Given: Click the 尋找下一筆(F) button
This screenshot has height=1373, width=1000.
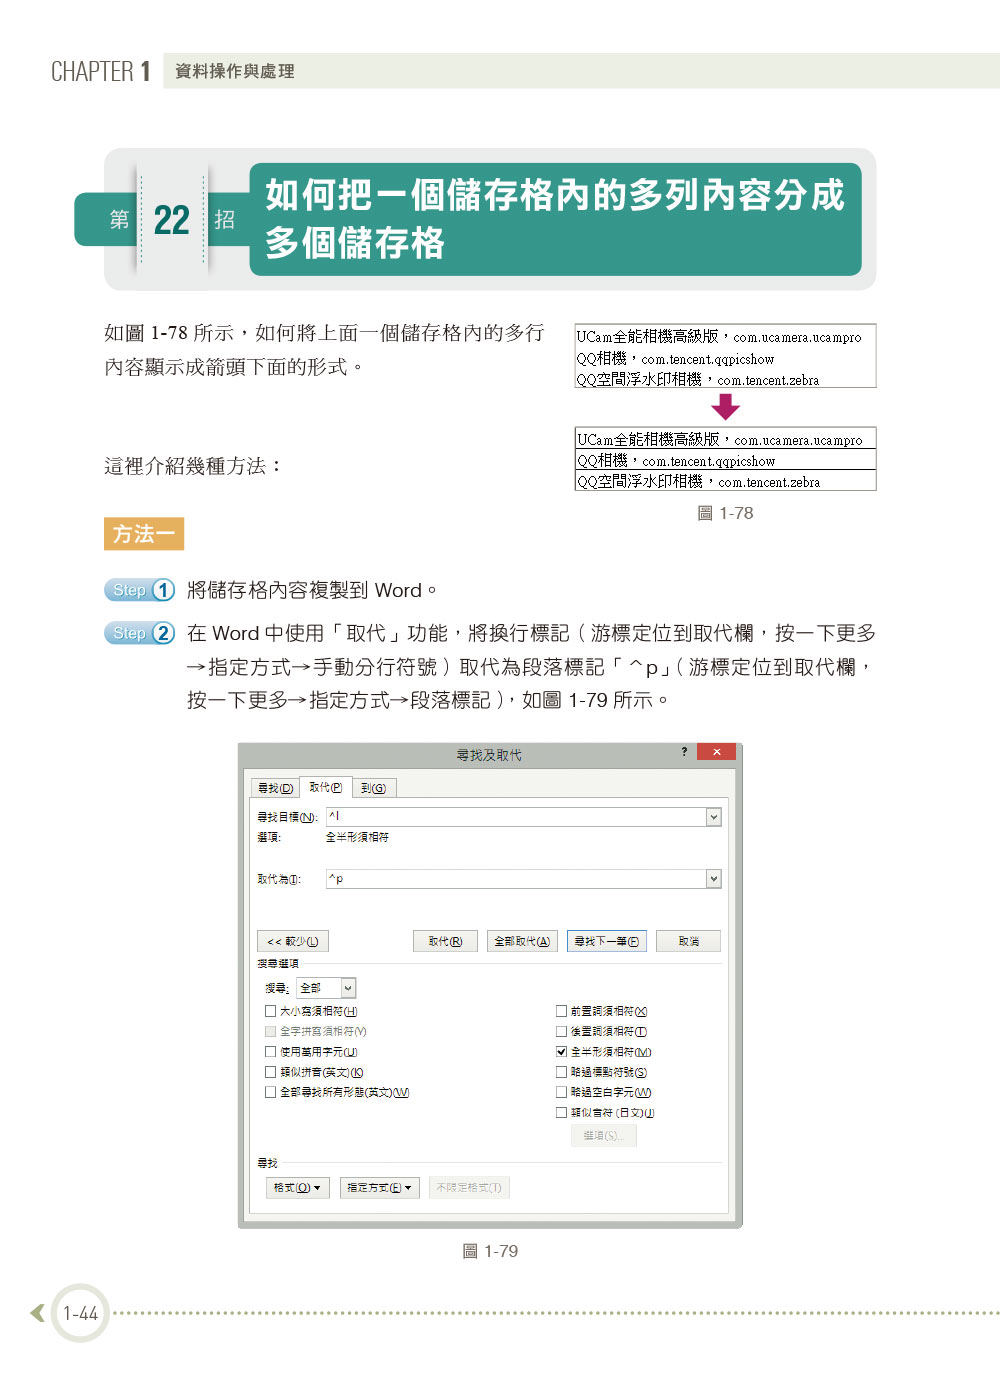Looking at the screenshot, I should point(607,941).
